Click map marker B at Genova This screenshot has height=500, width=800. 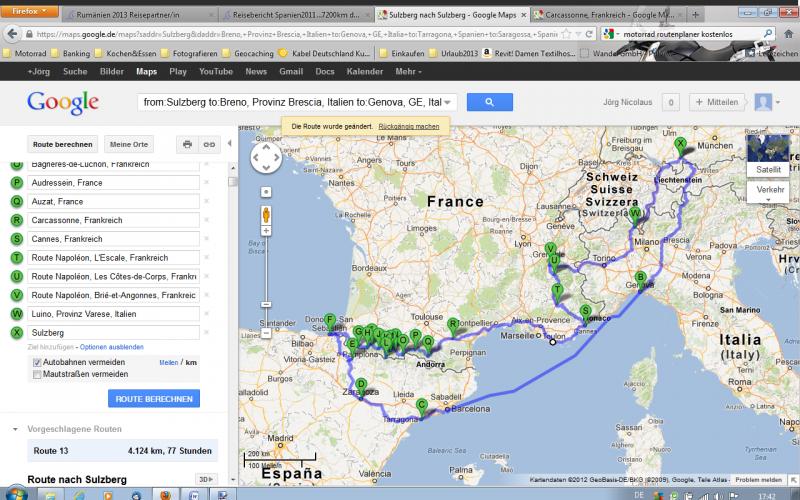tap(640, 281)
